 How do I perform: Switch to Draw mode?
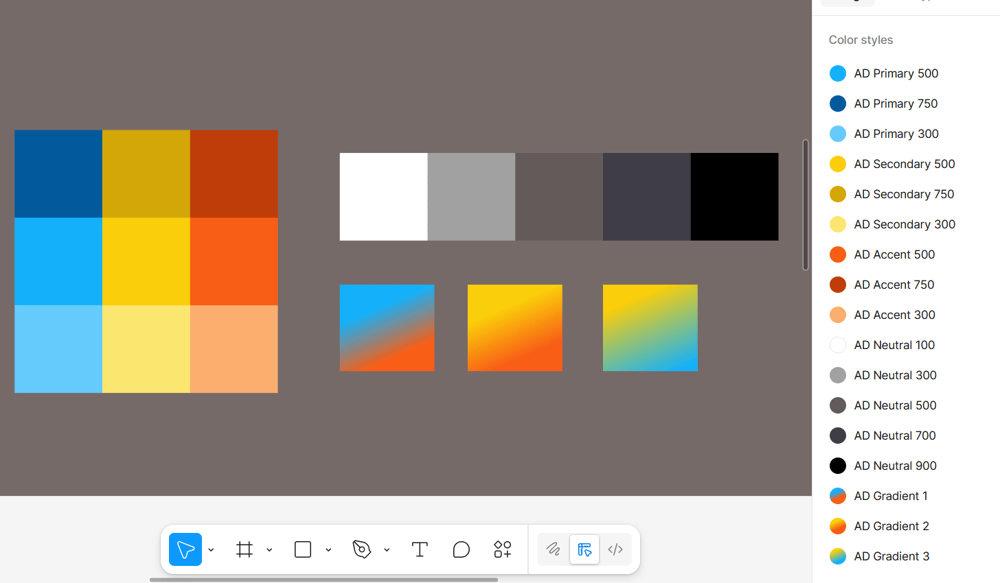[x=553, y=549]
